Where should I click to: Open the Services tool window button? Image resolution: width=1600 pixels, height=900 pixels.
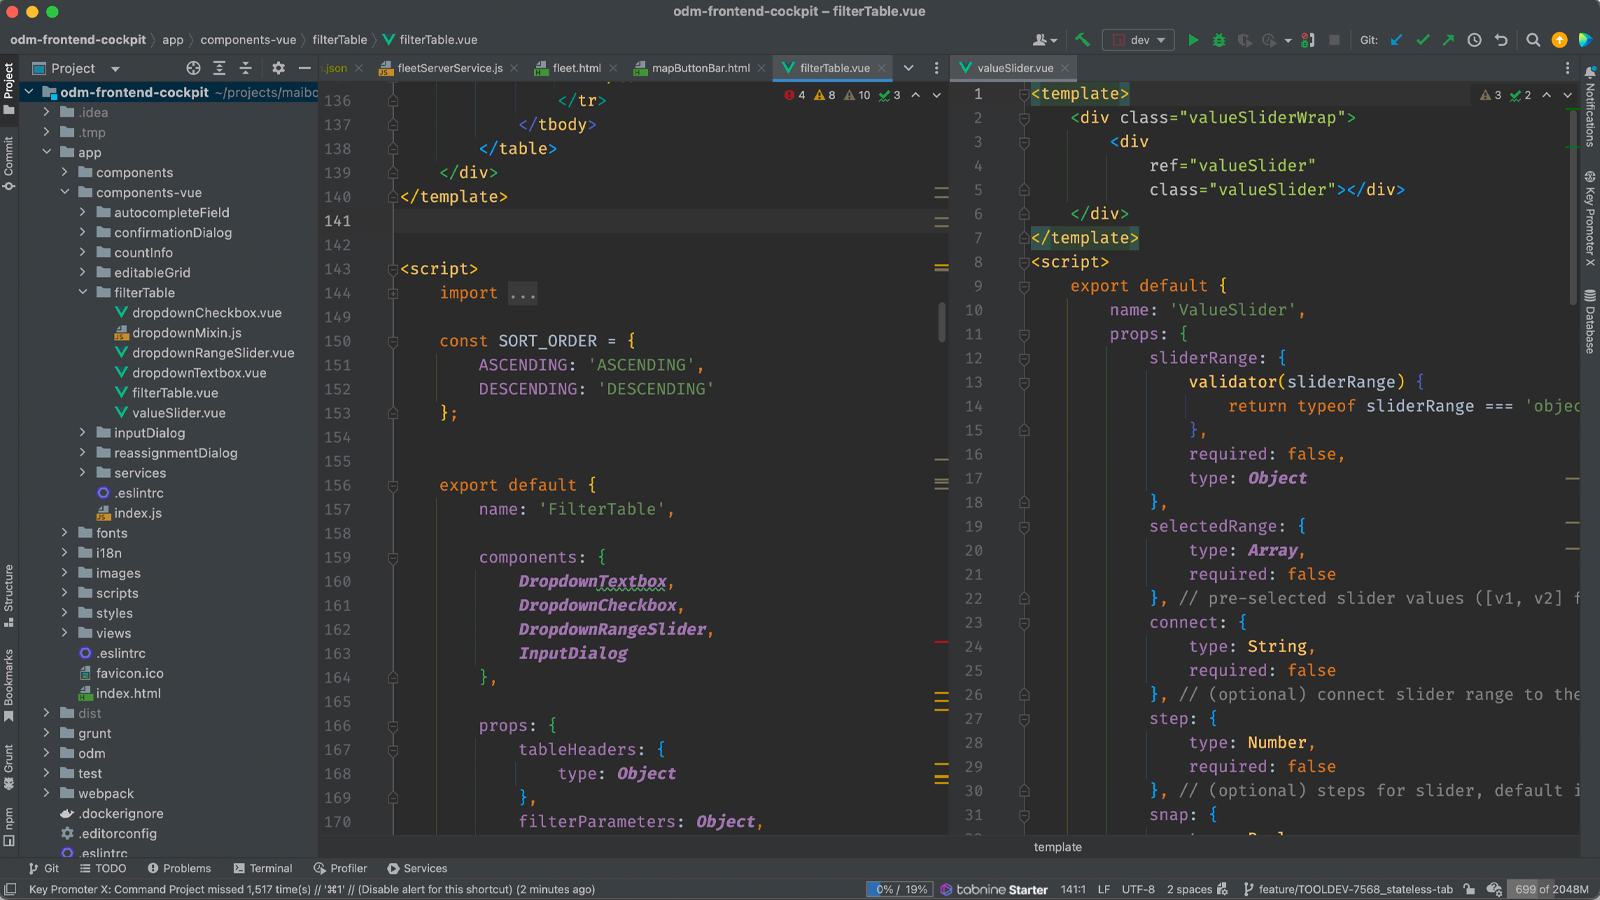pyautogui.click(x=417, y=868)
